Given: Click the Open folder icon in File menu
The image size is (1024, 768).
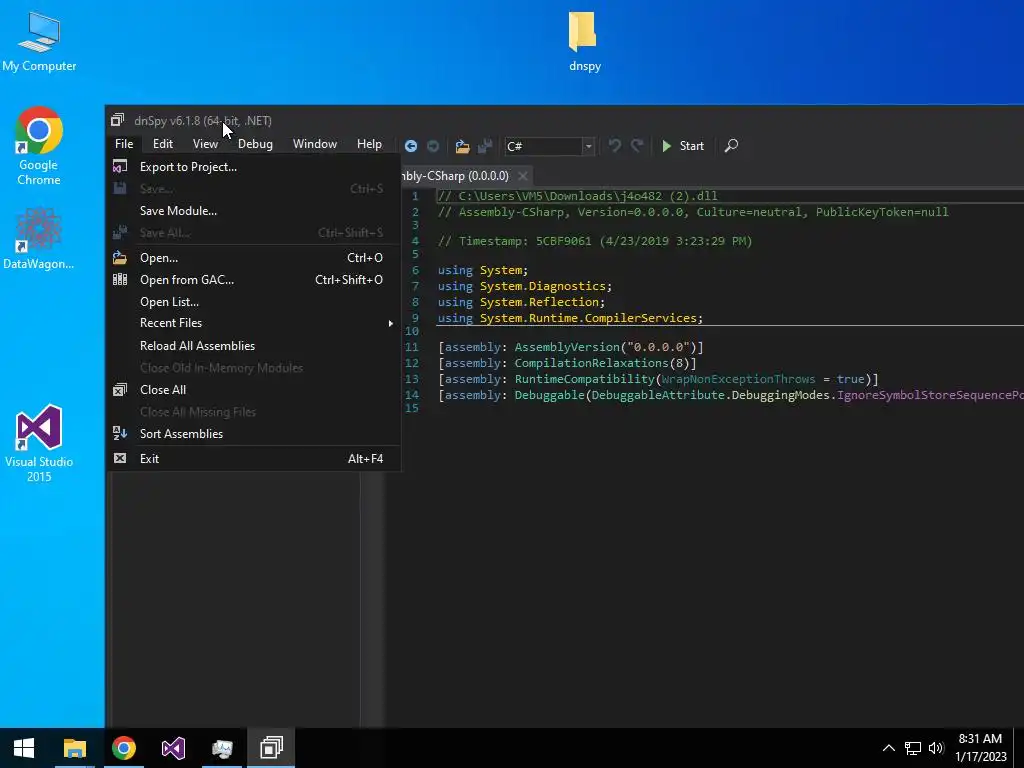Looking at the screenshot, I should (x=120, y=257).
